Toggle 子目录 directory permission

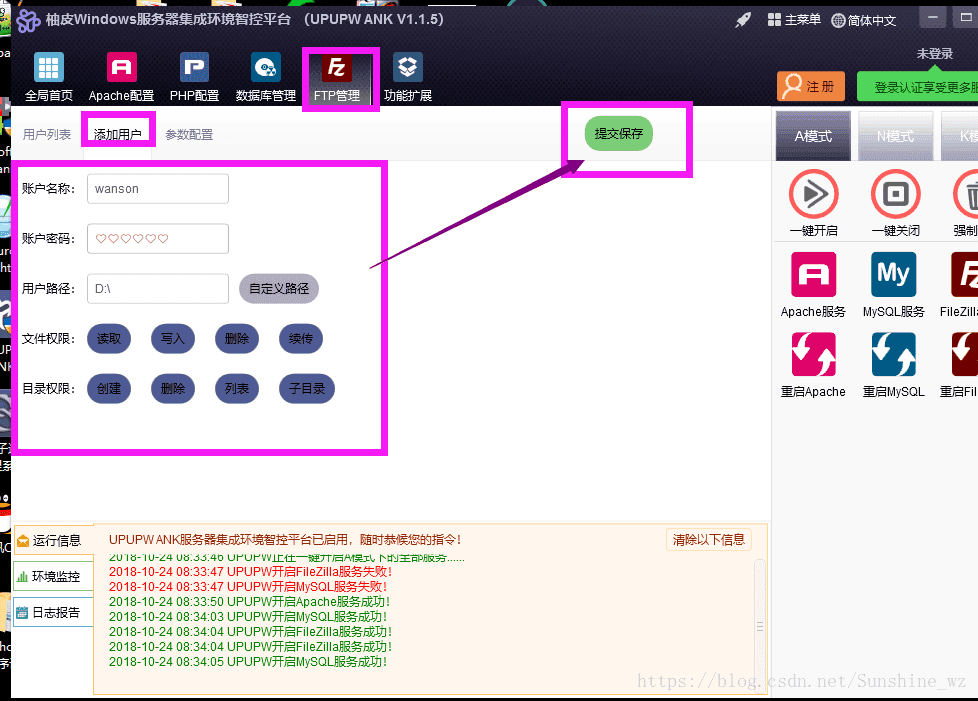(307, 389)
